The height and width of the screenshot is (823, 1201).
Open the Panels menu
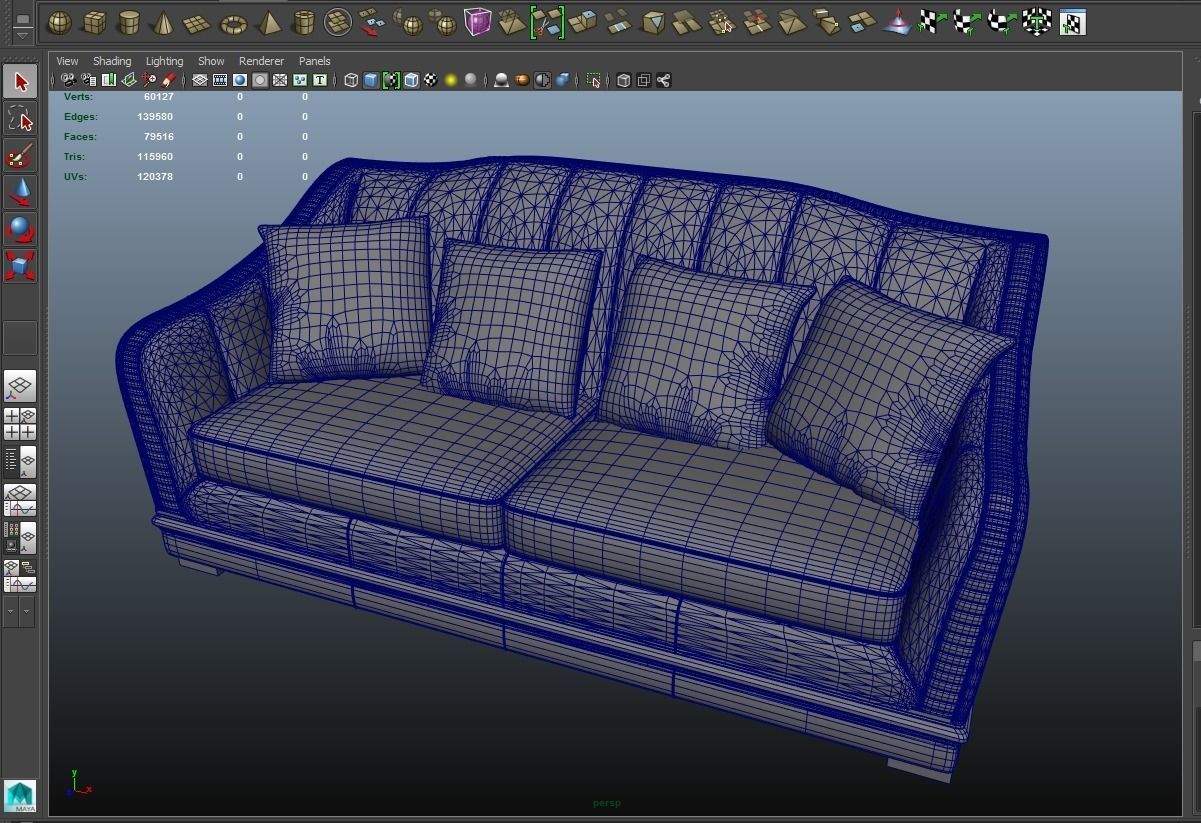314,61
